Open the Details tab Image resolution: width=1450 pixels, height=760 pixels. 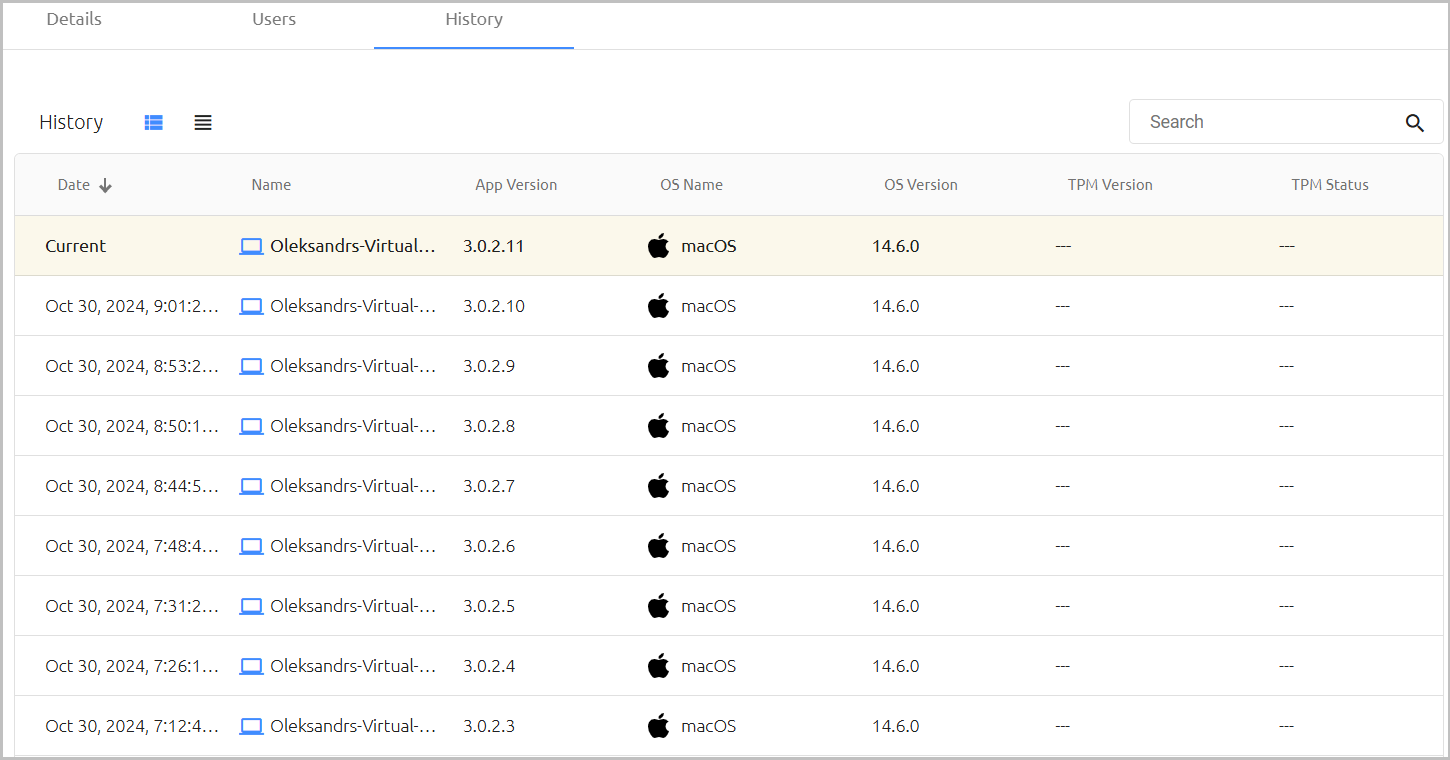point(74,20)
